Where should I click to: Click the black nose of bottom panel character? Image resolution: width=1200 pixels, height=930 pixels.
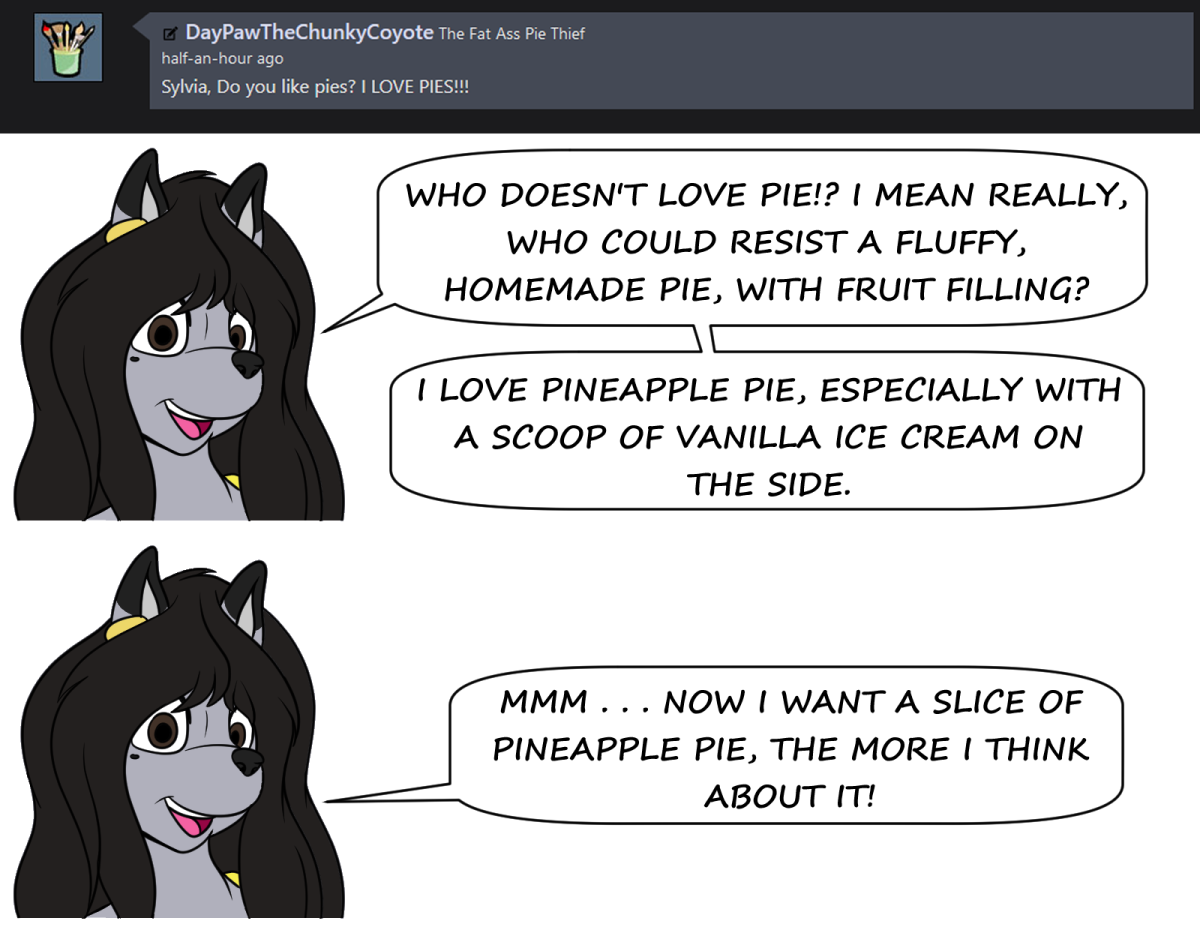247,761
